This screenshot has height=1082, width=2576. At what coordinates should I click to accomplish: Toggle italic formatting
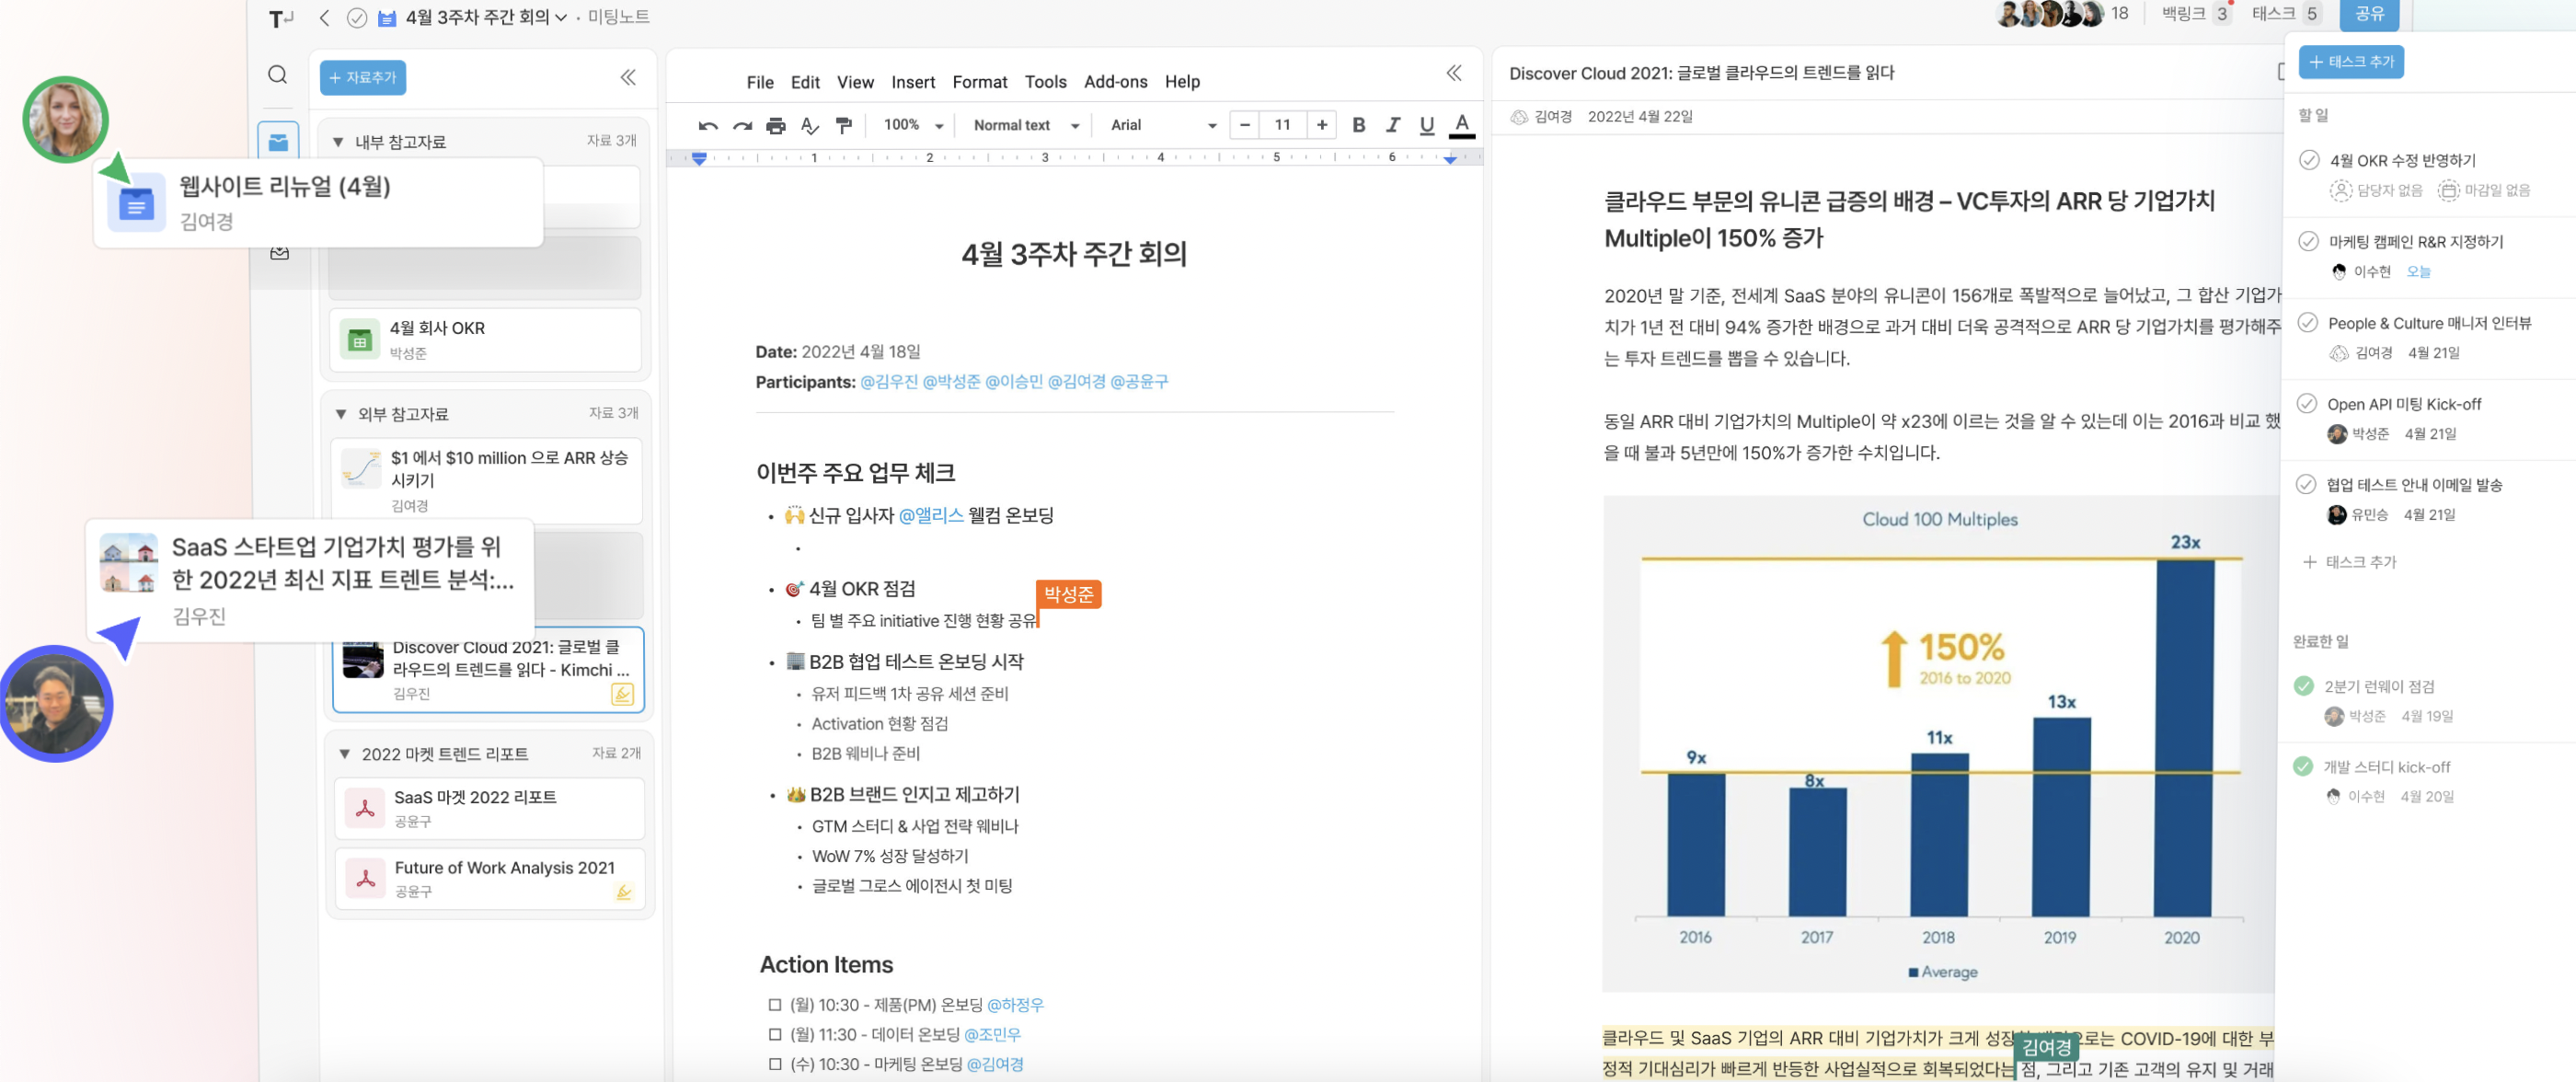click(1392, 125)
